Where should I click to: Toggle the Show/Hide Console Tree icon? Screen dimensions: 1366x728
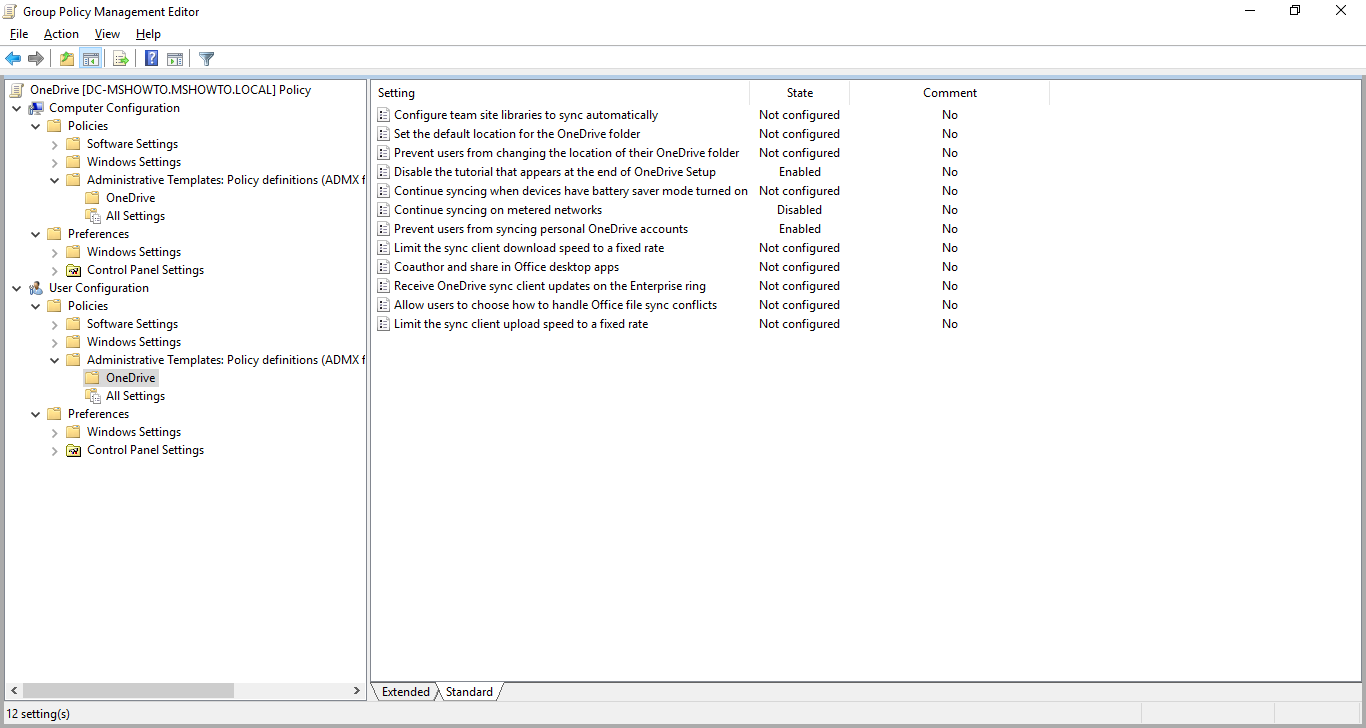[91, 59]
